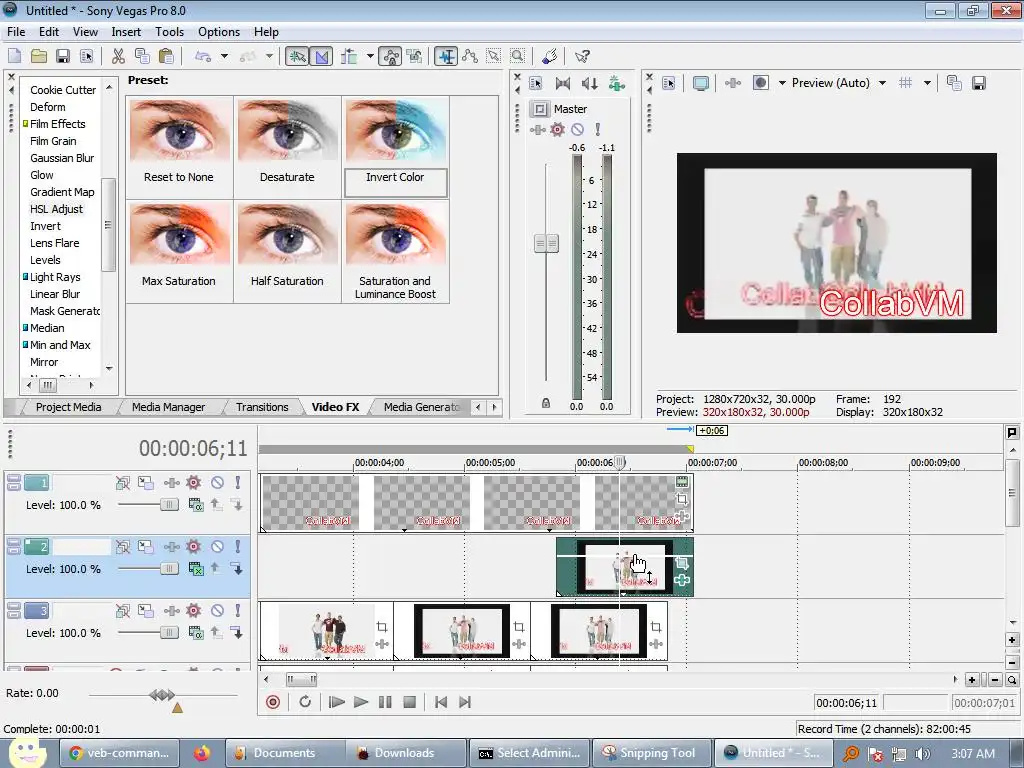The image size is (1024, 768).
Task: Switch to the Transitions tab
Action: click(262, 407)
